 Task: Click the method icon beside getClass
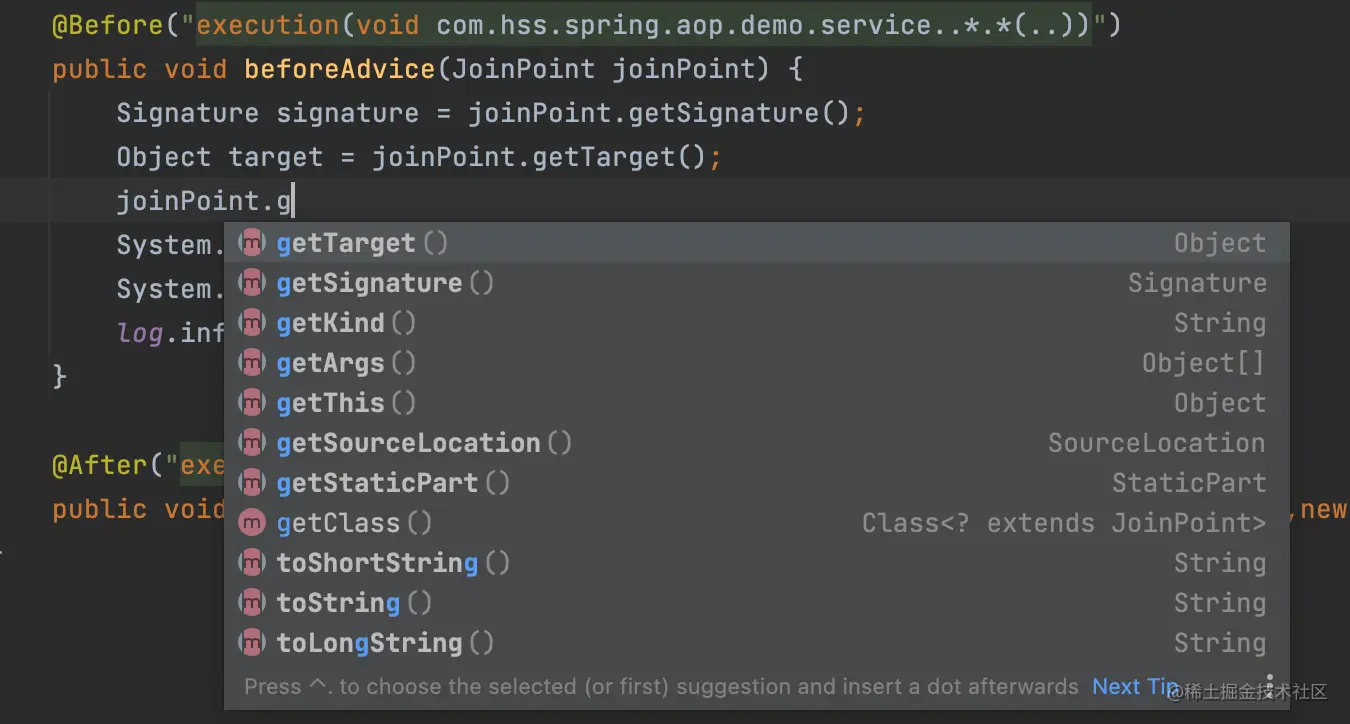click(252, 523)
